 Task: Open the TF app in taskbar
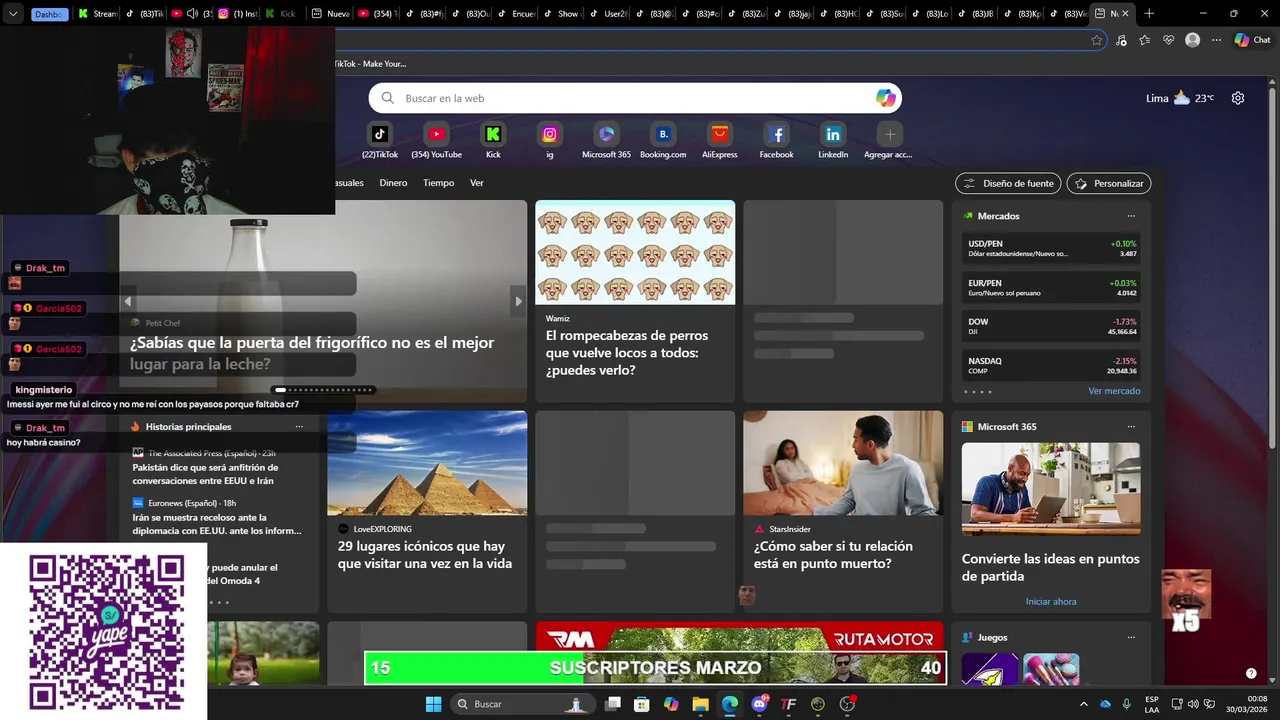coord(788,704)
